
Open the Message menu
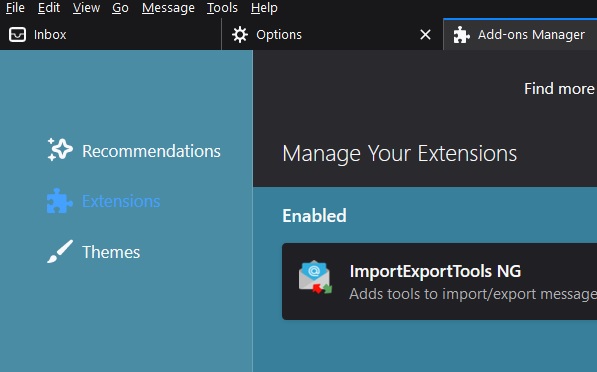pyautogui.click(x=168, y=8)
